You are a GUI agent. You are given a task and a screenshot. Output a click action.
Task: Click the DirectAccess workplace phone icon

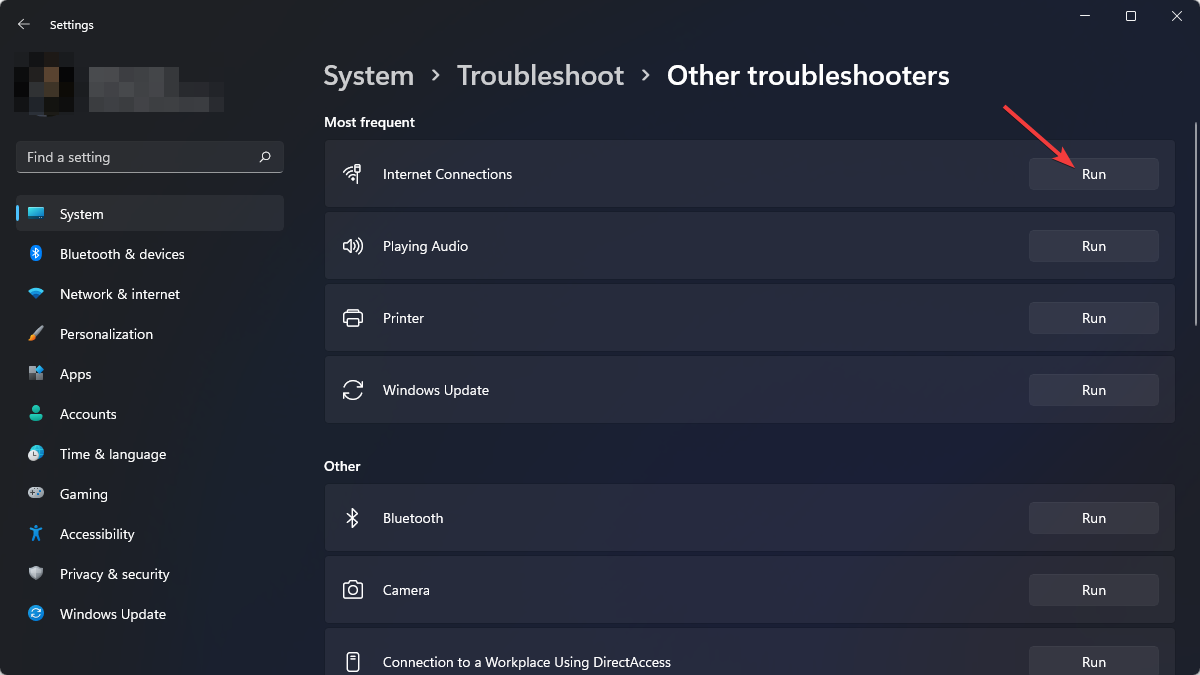[x=353, y=661]
